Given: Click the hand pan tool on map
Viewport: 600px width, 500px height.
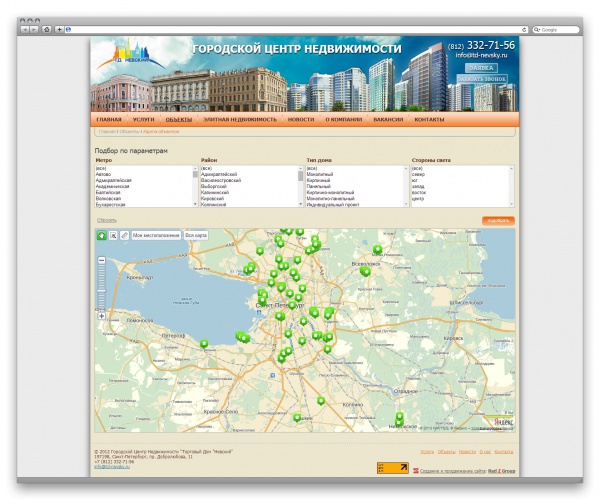Looking at the screenshot, I should pos(101,235).
